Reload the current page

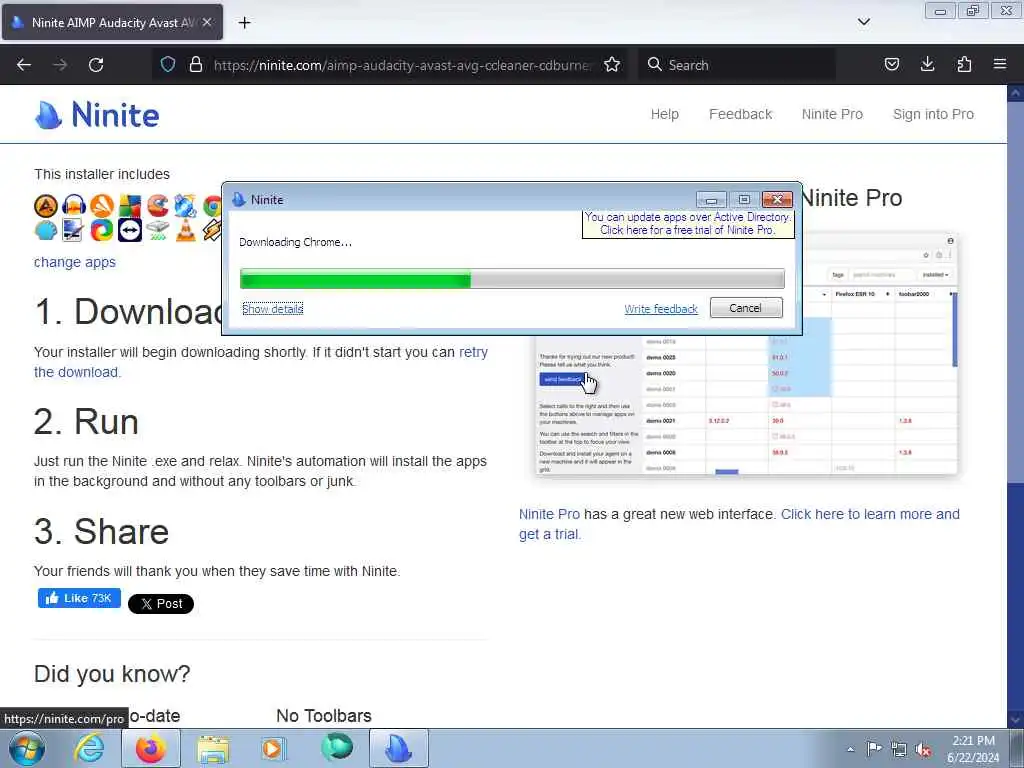tap(96, 65)
